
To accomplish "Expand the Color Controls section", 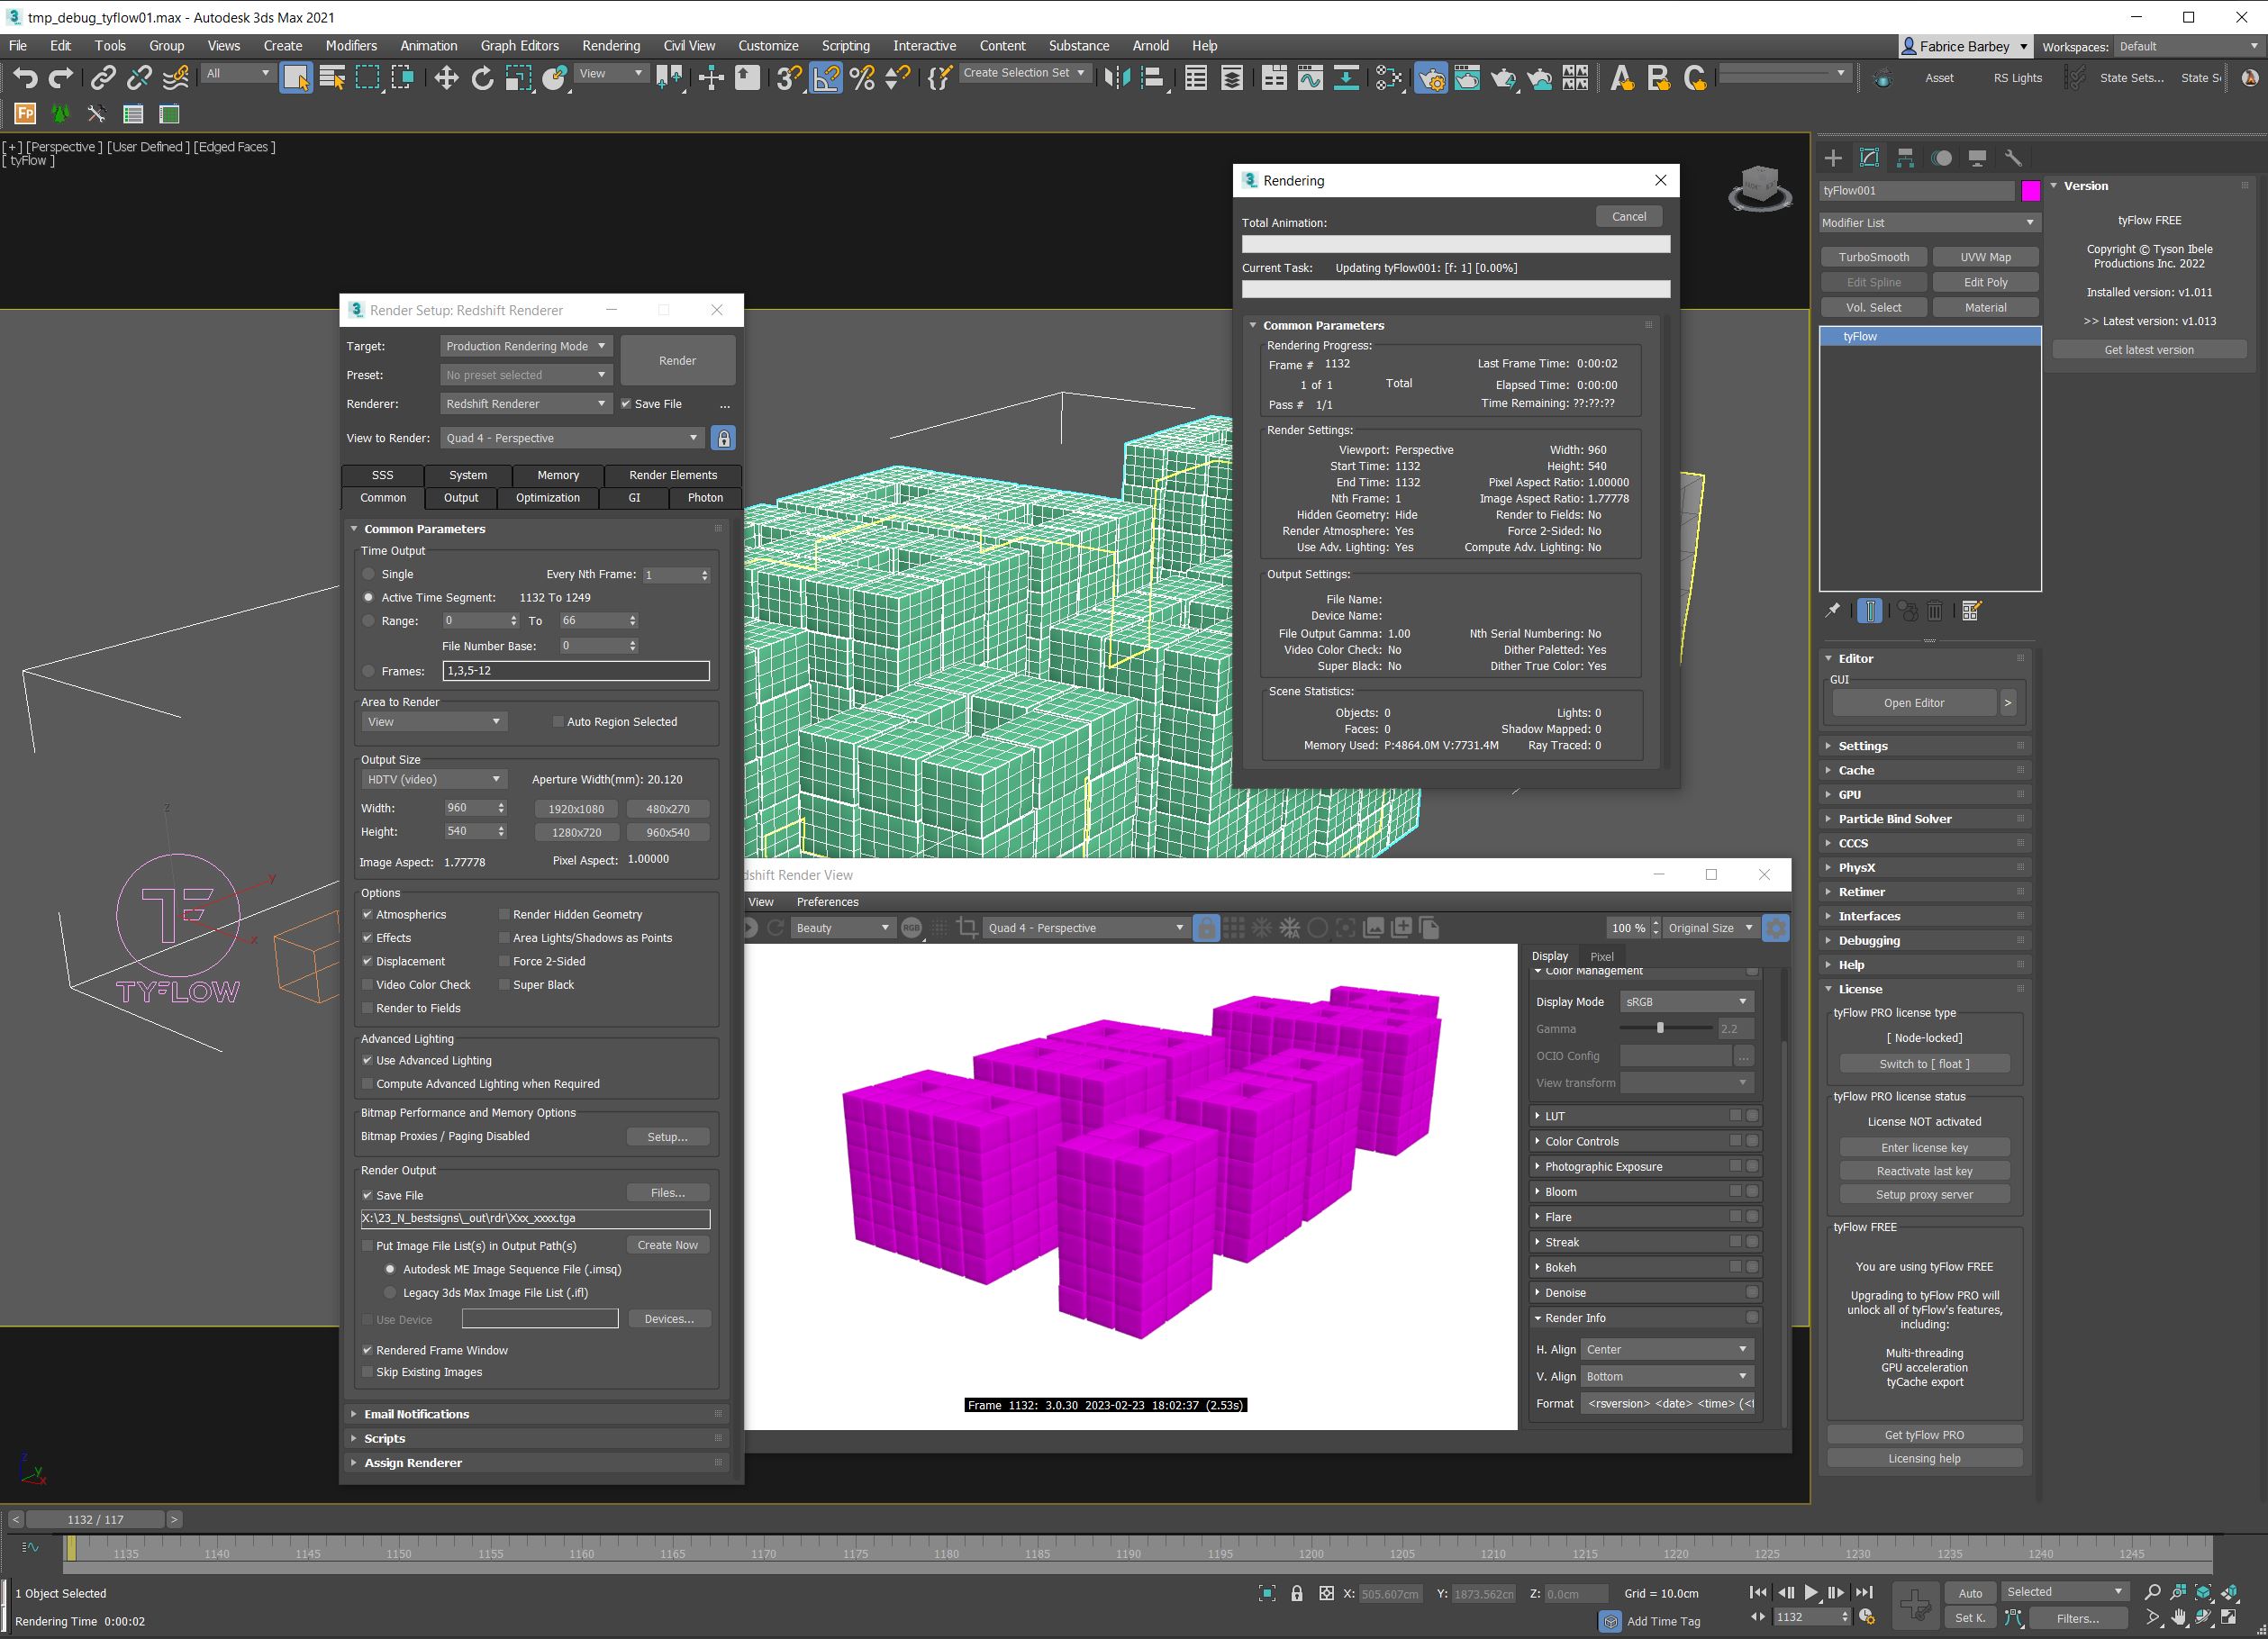I will 1645,1142.
